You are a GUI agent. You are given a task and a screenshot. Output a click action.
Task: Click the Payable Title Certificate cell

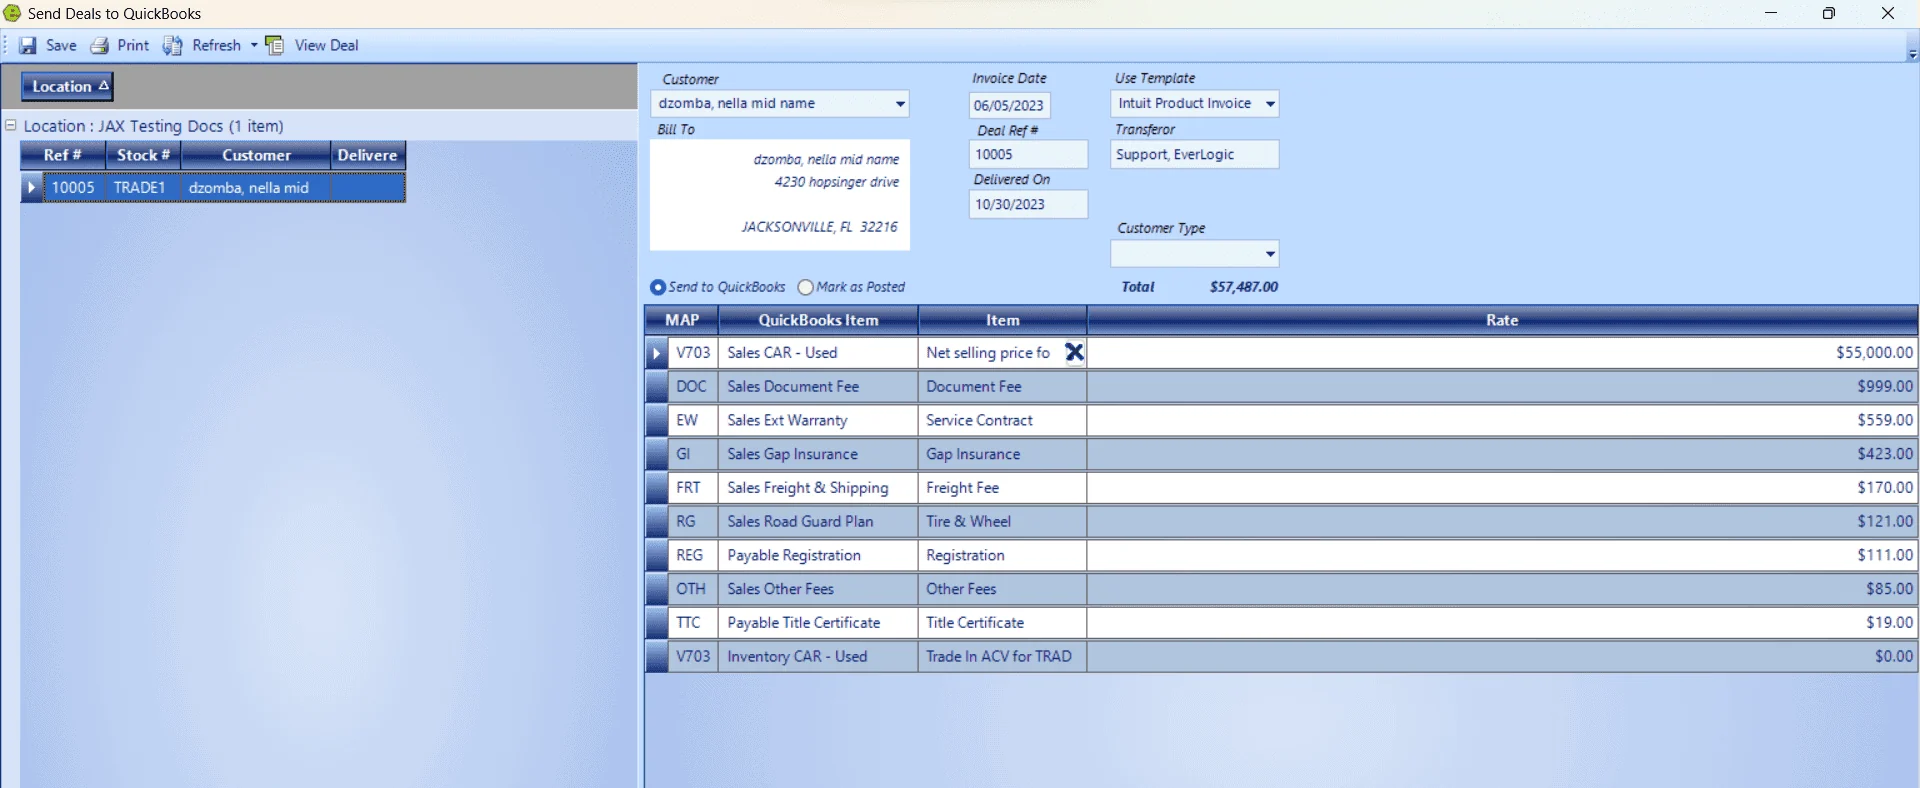[818, 623]
